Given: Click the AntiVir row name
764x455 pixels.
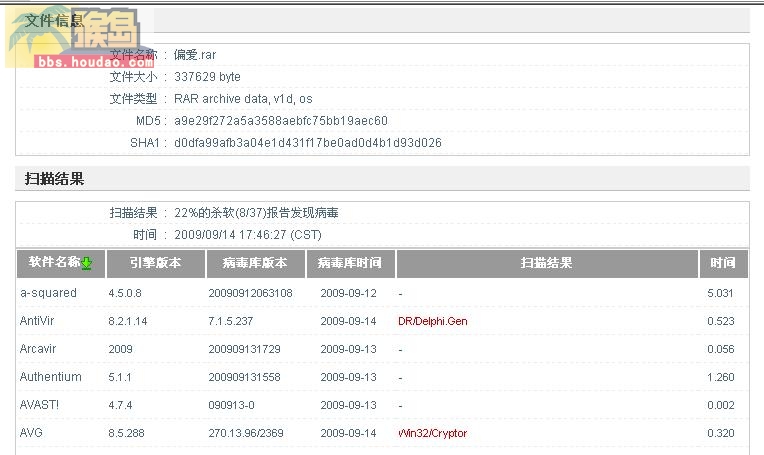Looking at the screenshot, I should coord(37,321).
